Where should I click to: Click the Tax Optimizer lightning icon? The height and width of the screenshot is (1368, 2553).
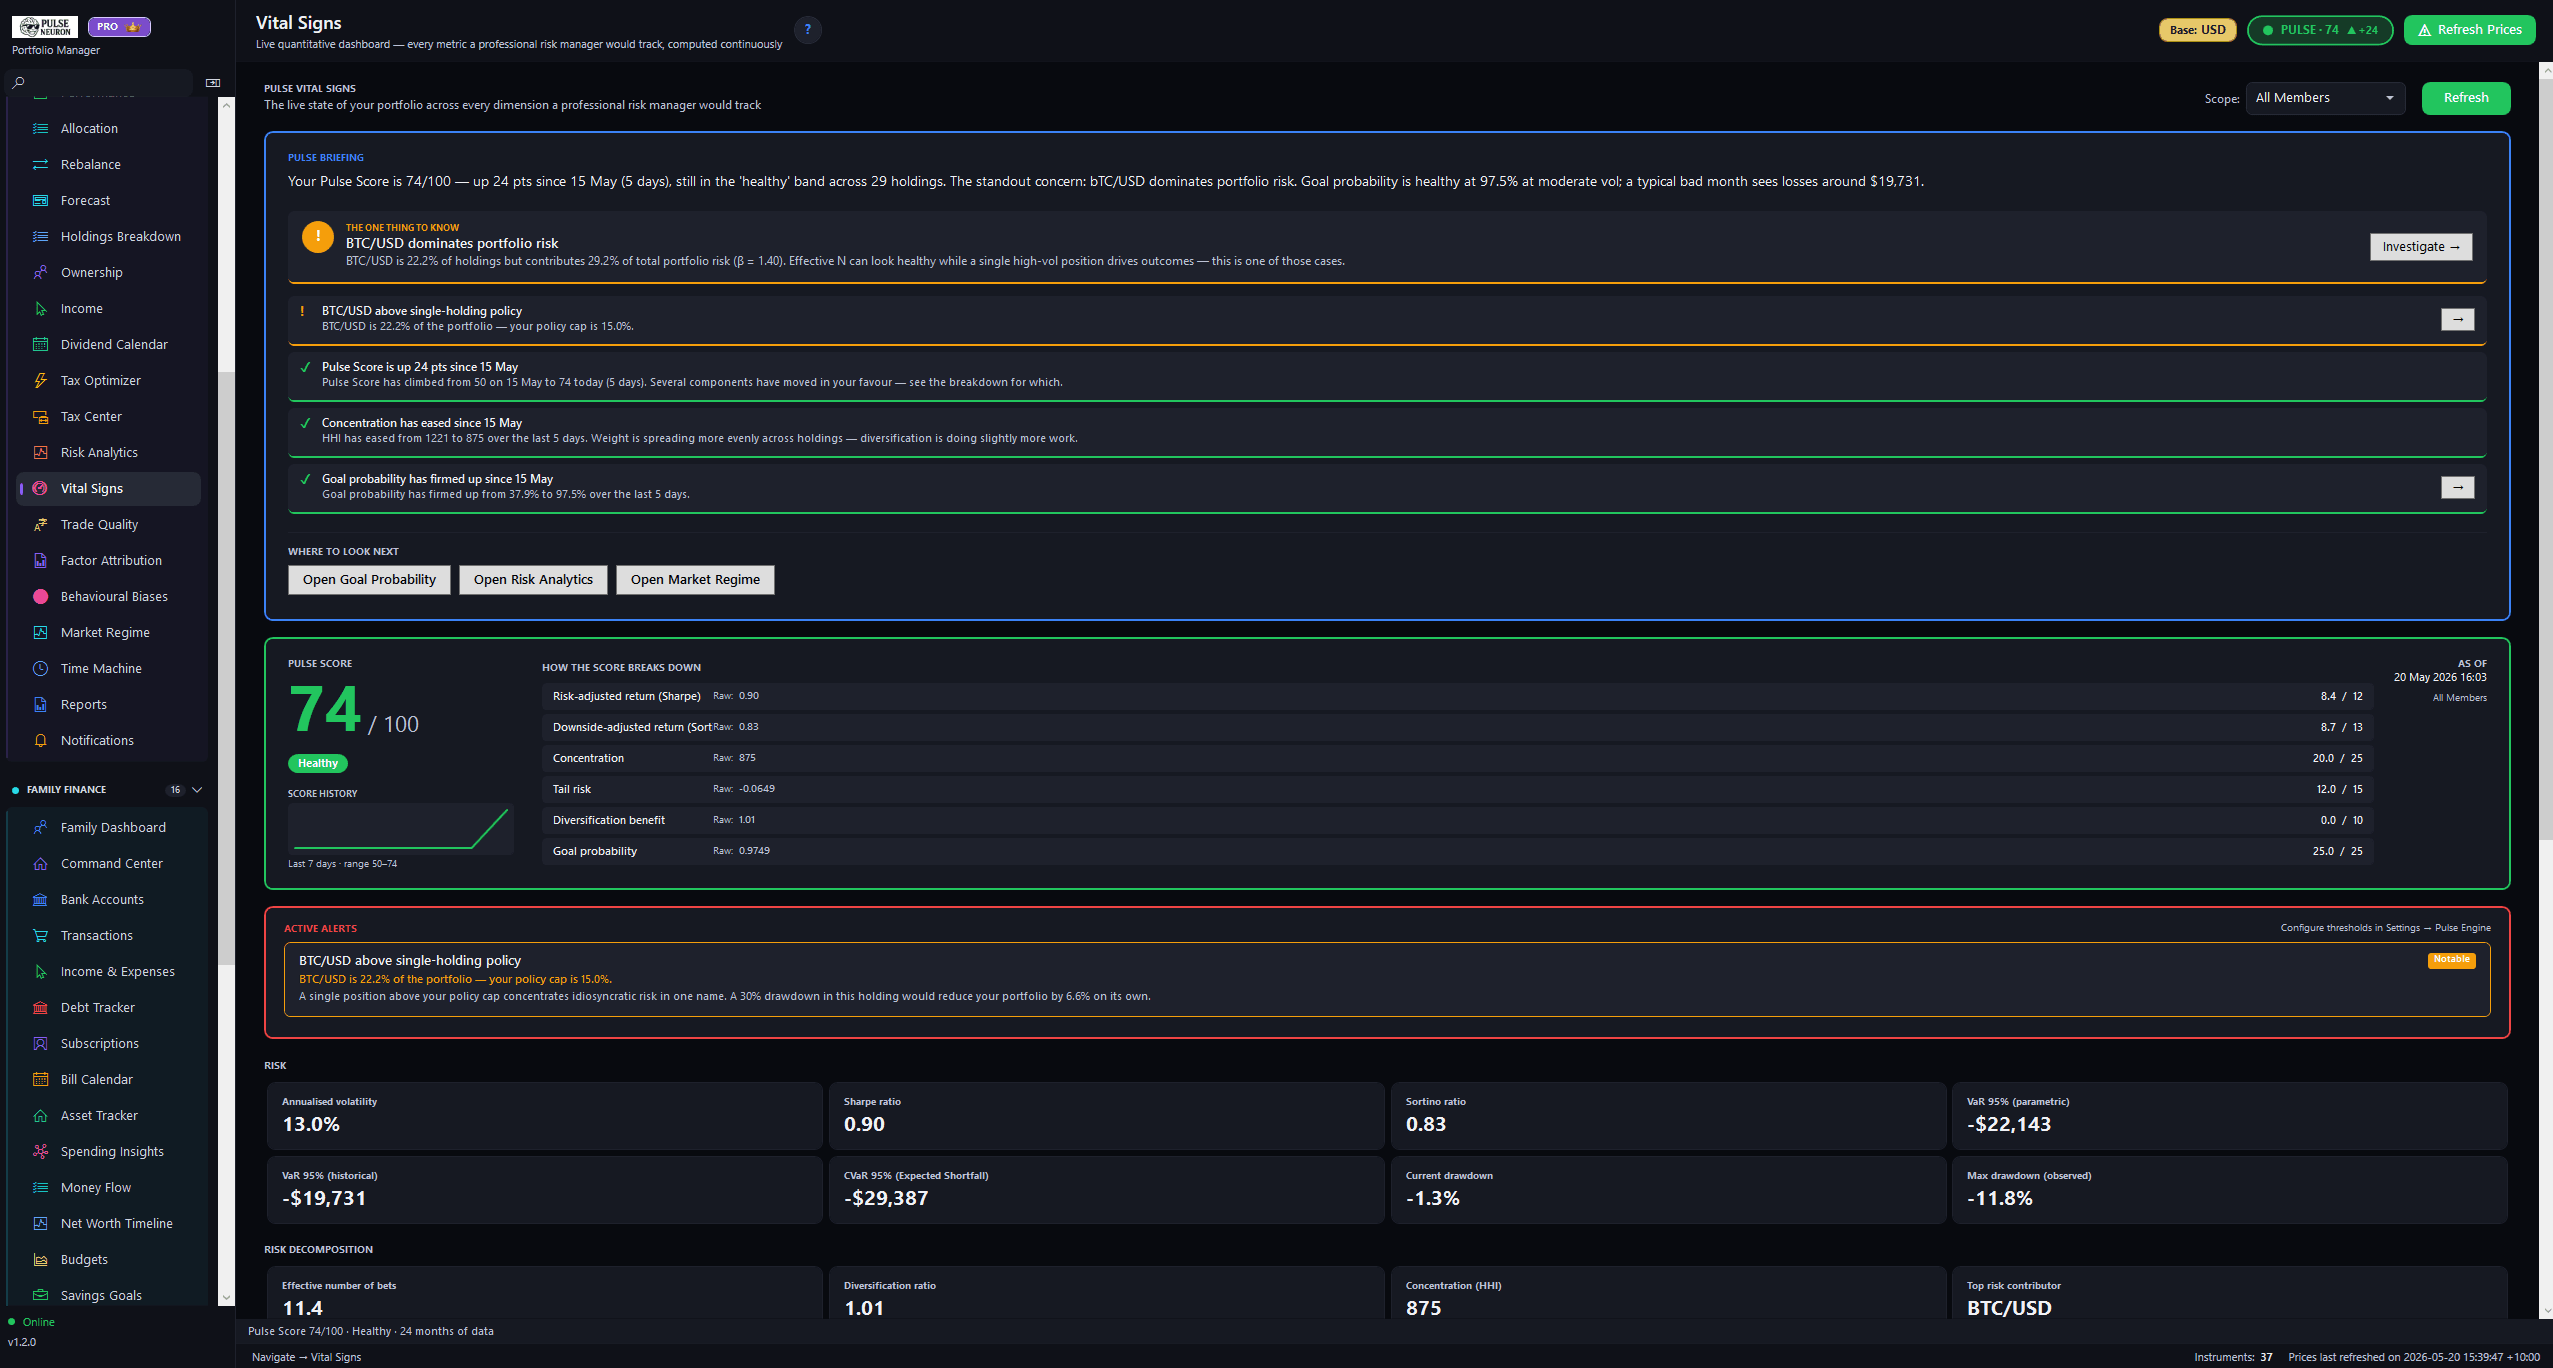pos(41,380)
